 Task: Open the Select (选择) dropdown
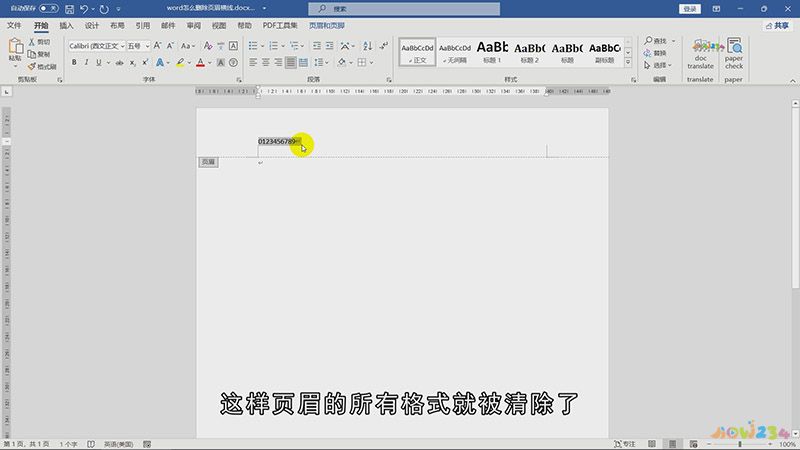[x=658, y=65]
